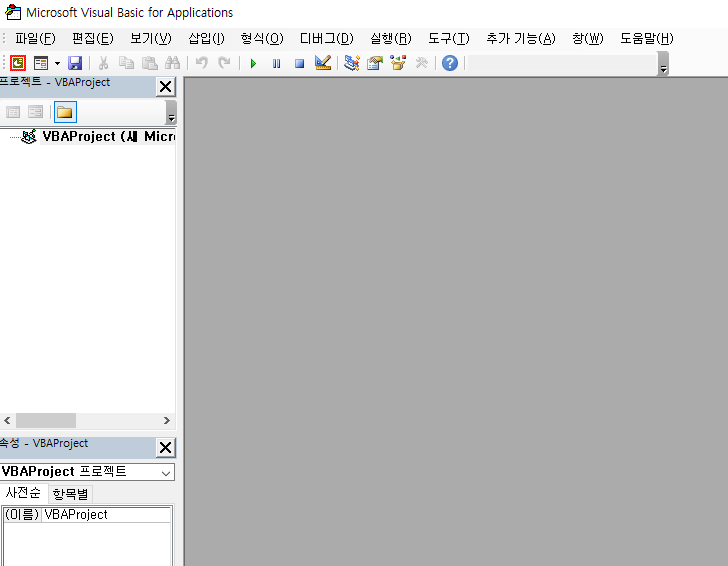Image resolution: width=728 pixels, height=566 pixels.
Task: Click the Paste clipboard icon
Action: pyautogui.click(x=150, y=63)
